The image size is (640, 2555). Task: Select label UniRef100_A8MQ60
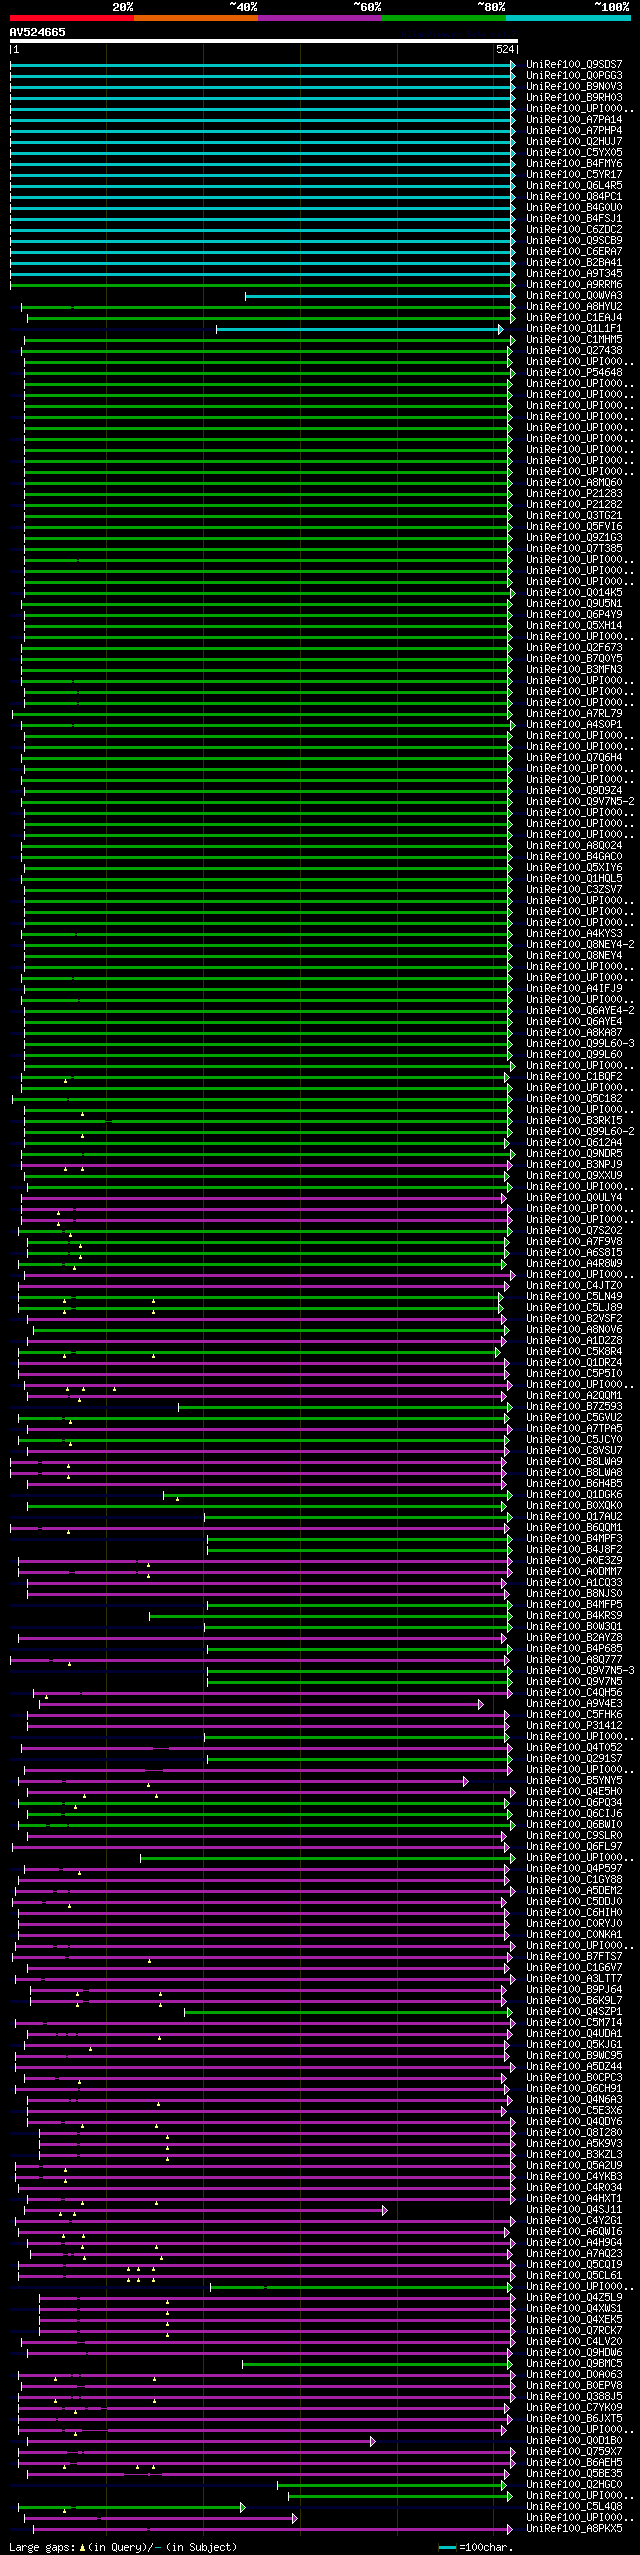pyautogui.click(x=574, y=483)
